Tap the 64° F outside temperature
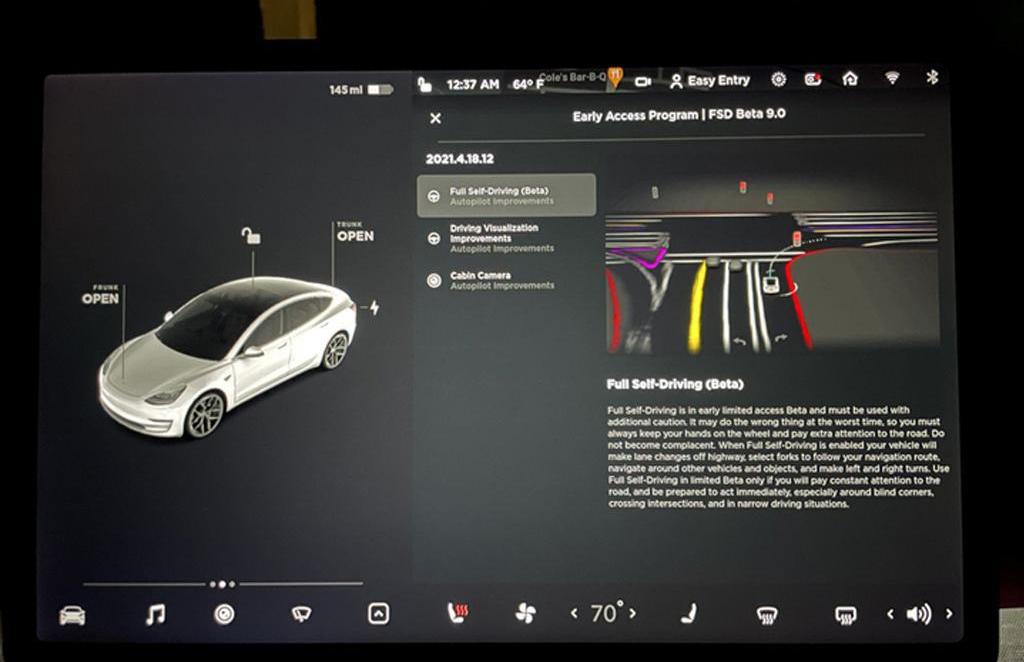Screen dimensions: 1024x662 tap(528, 84)
